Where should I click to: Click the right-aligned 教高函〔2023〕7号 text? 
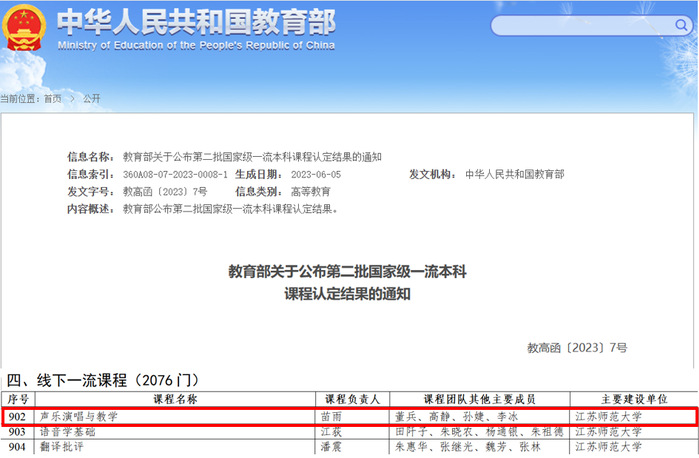click(x=577, y=347)
